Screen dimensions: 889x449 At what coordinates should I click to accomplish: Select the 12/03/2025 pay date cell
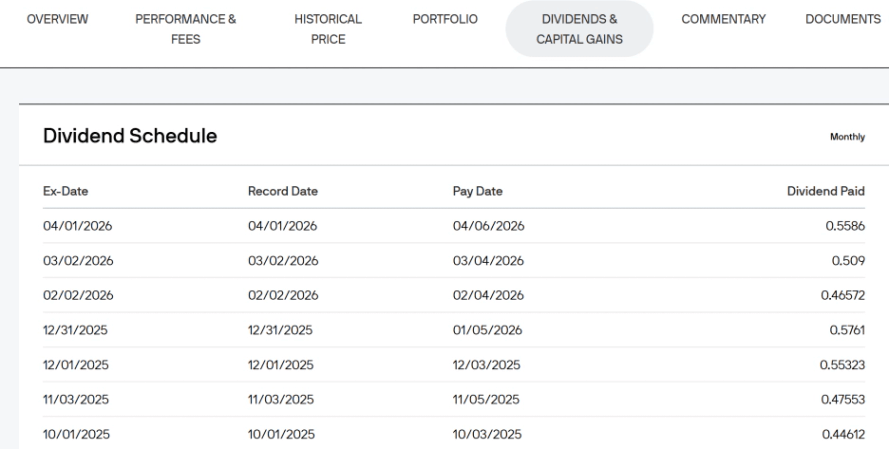click(x=488, y=364)
